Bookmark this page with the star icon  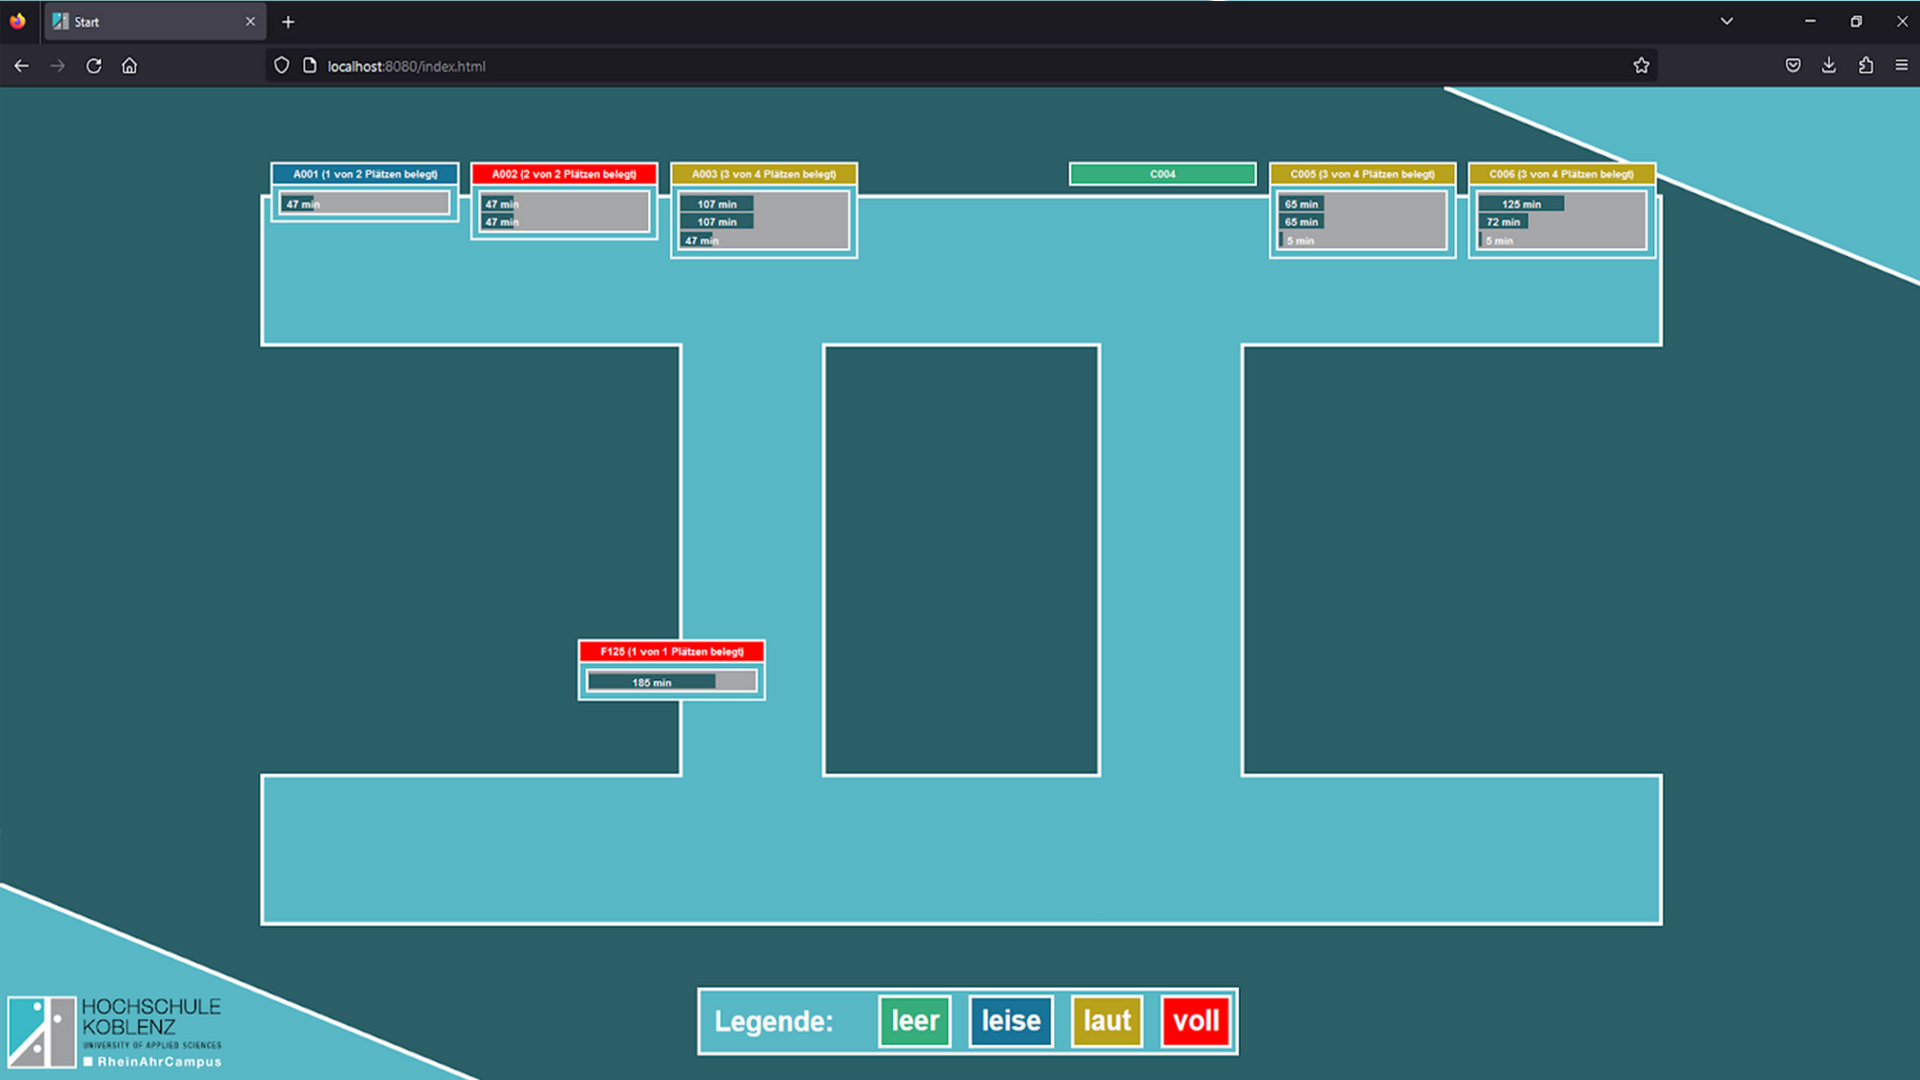coord(1641,66)
